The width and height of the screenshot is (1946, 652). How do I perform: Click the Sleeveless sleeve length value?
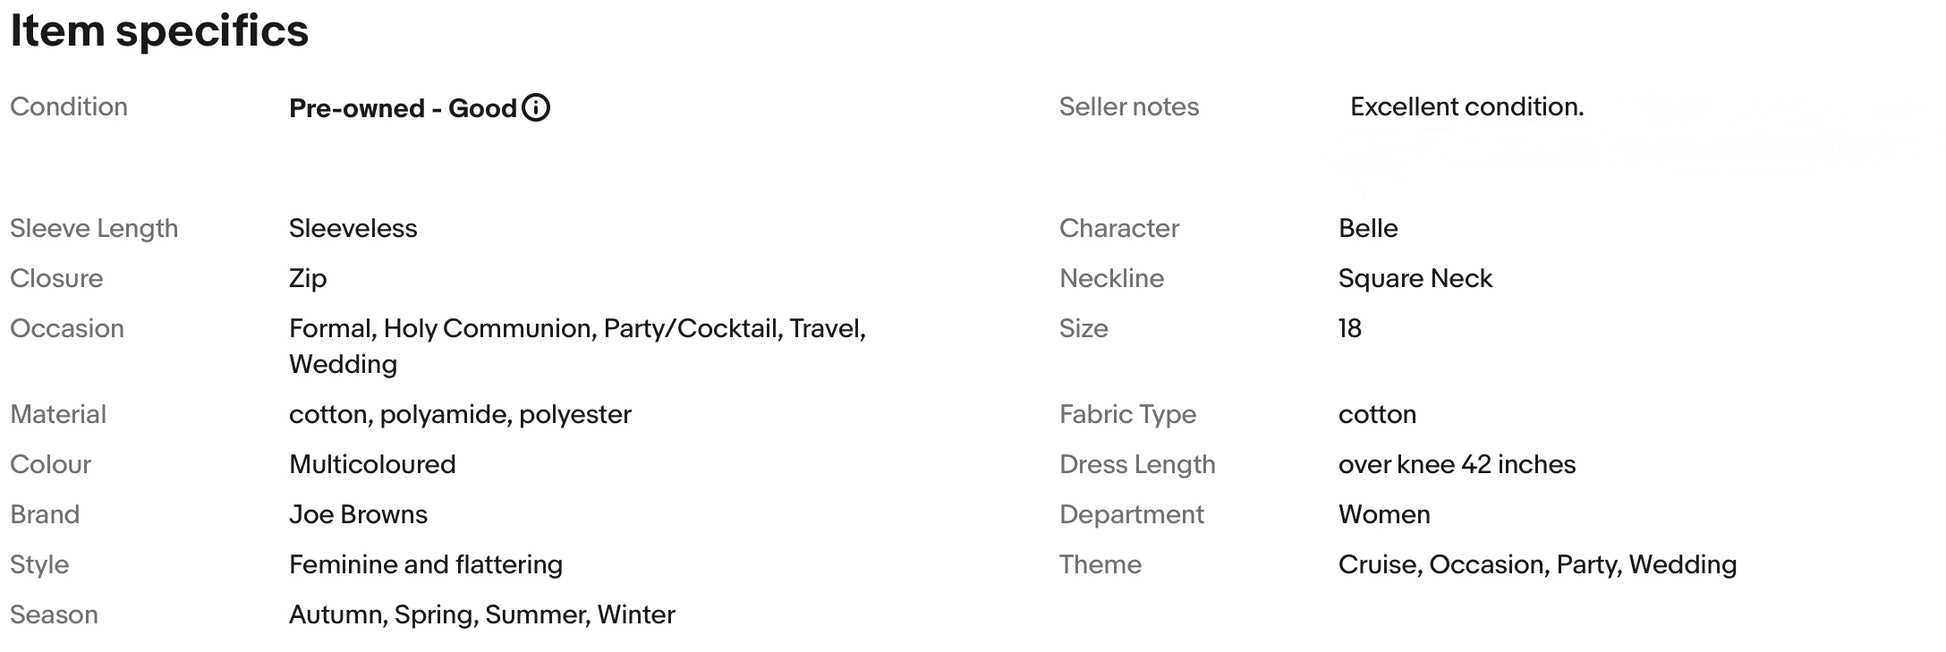(353, 228)
